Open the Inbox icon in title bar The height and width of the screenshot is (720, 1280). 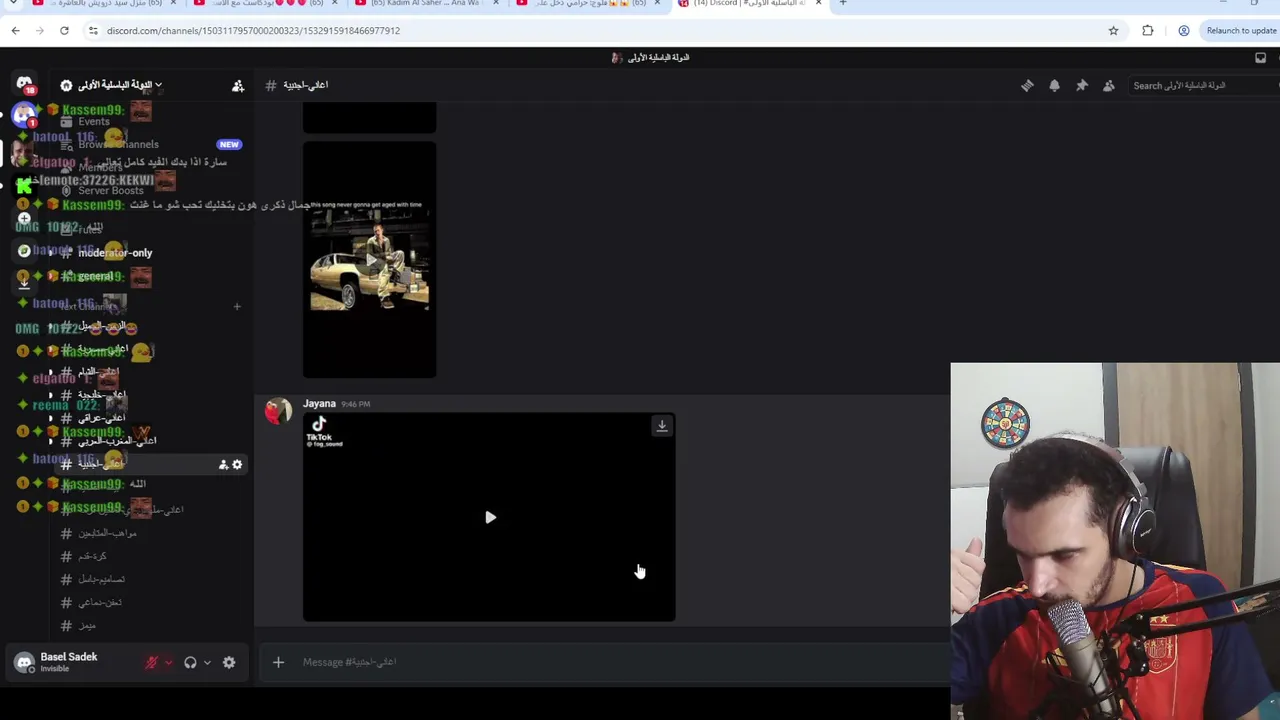[1260, 58]
